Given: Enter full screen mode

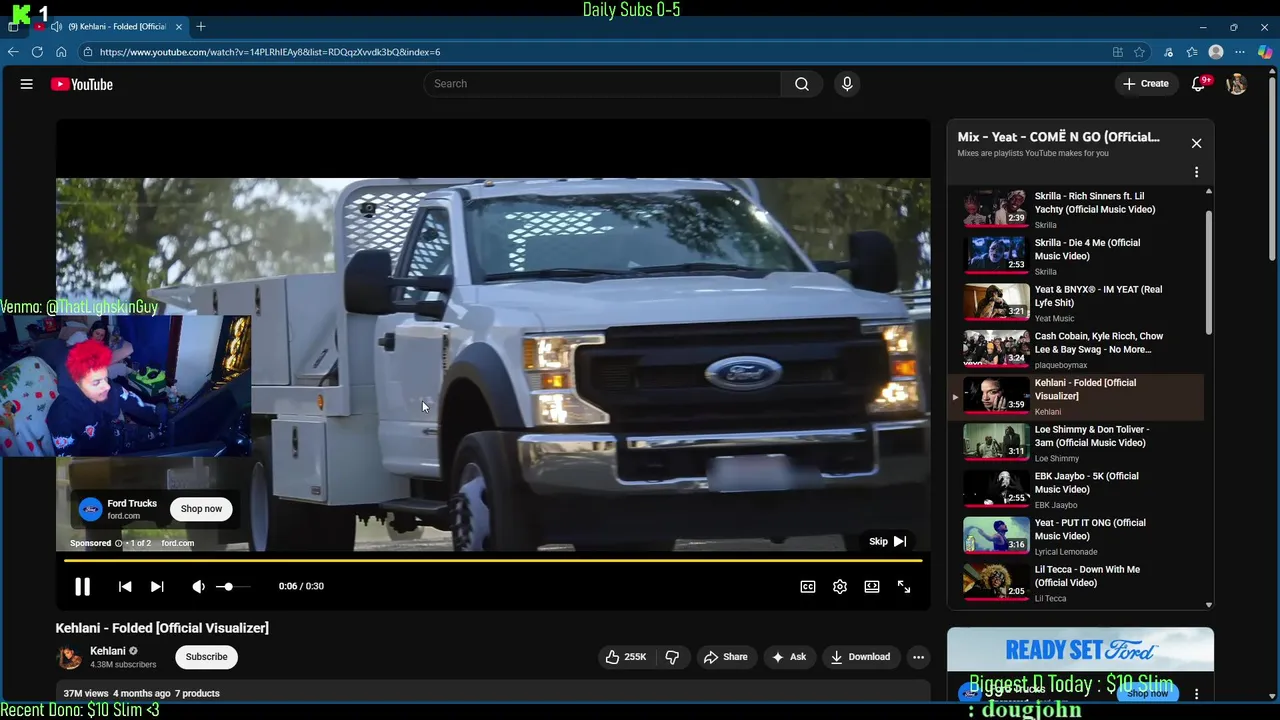Looking at the screenshot, I should tap(904, 587).
